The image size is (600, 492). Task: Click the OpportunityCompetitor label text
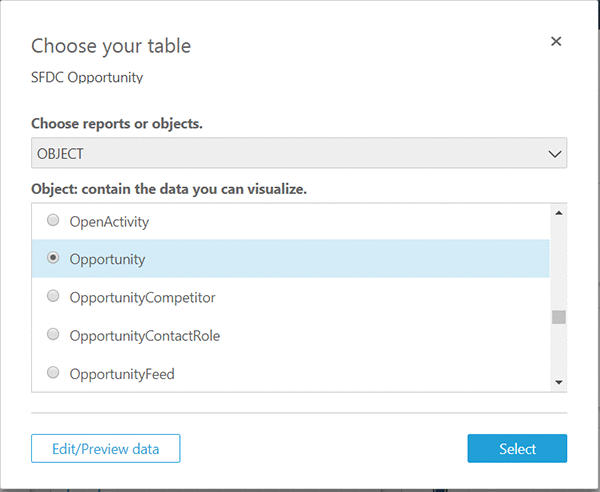tap(142, 297)
